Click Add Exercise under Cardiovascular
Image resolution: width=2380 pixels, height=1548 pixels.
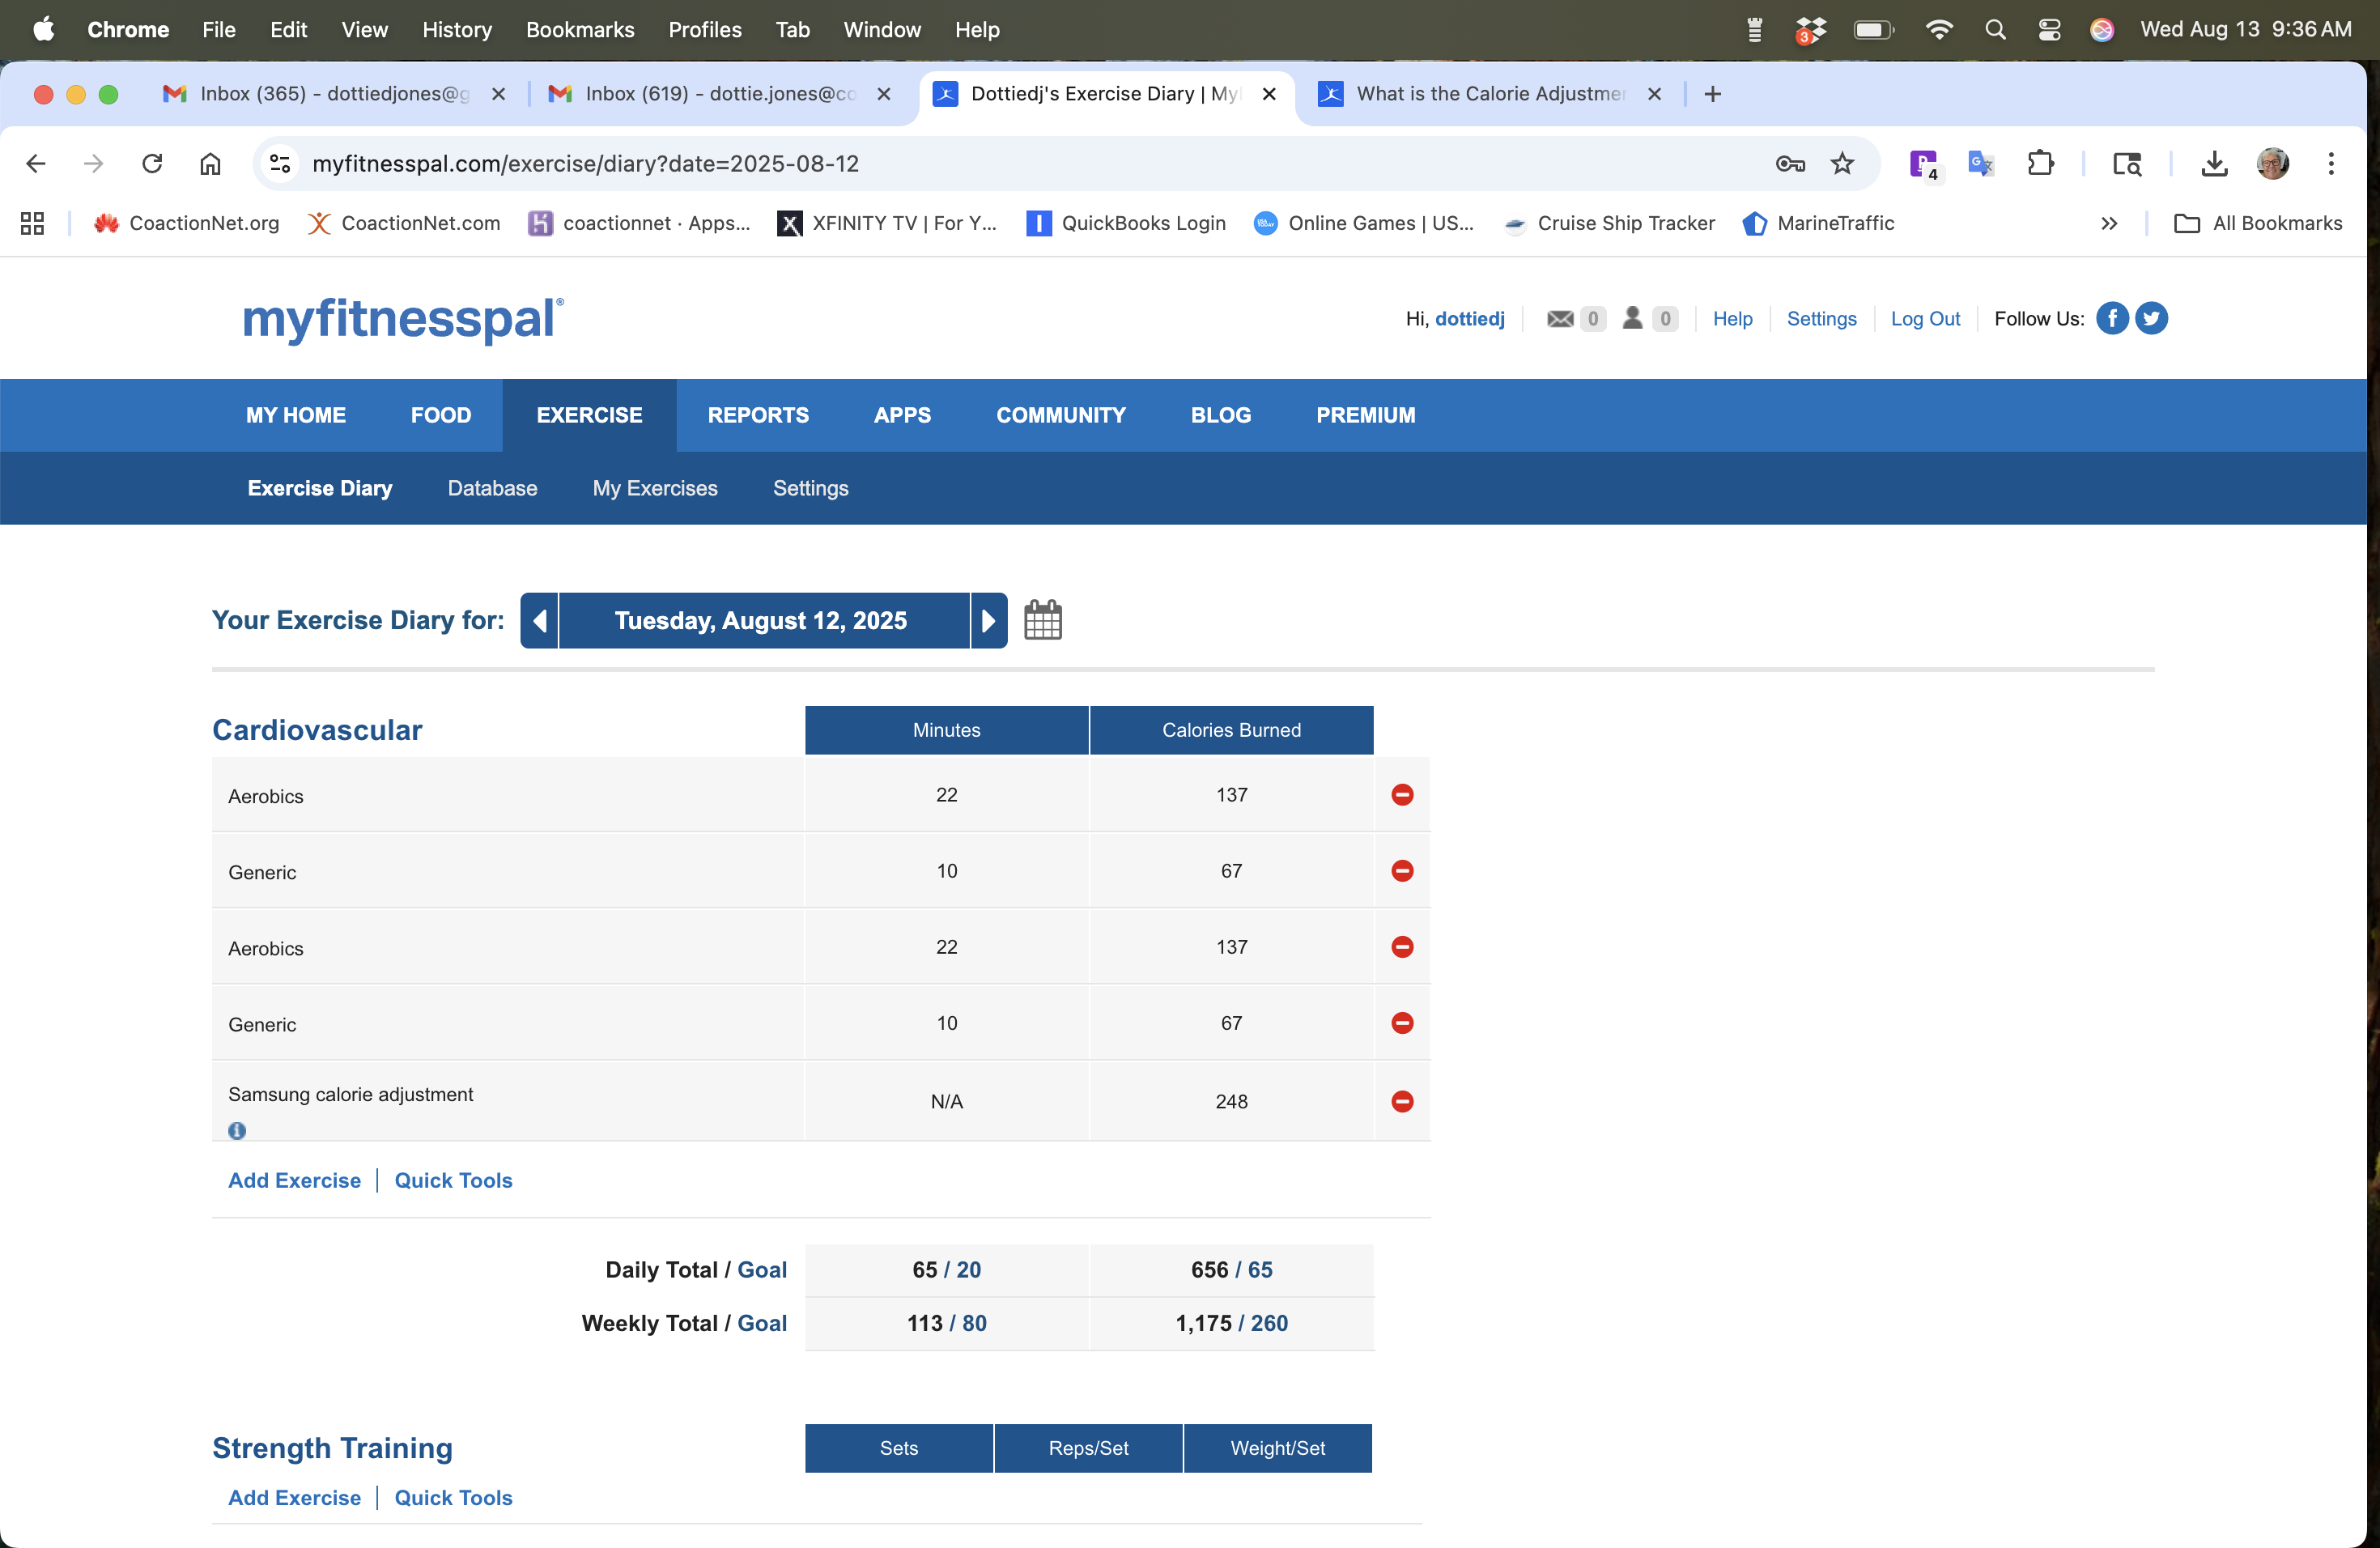[x=294, y=1180]
